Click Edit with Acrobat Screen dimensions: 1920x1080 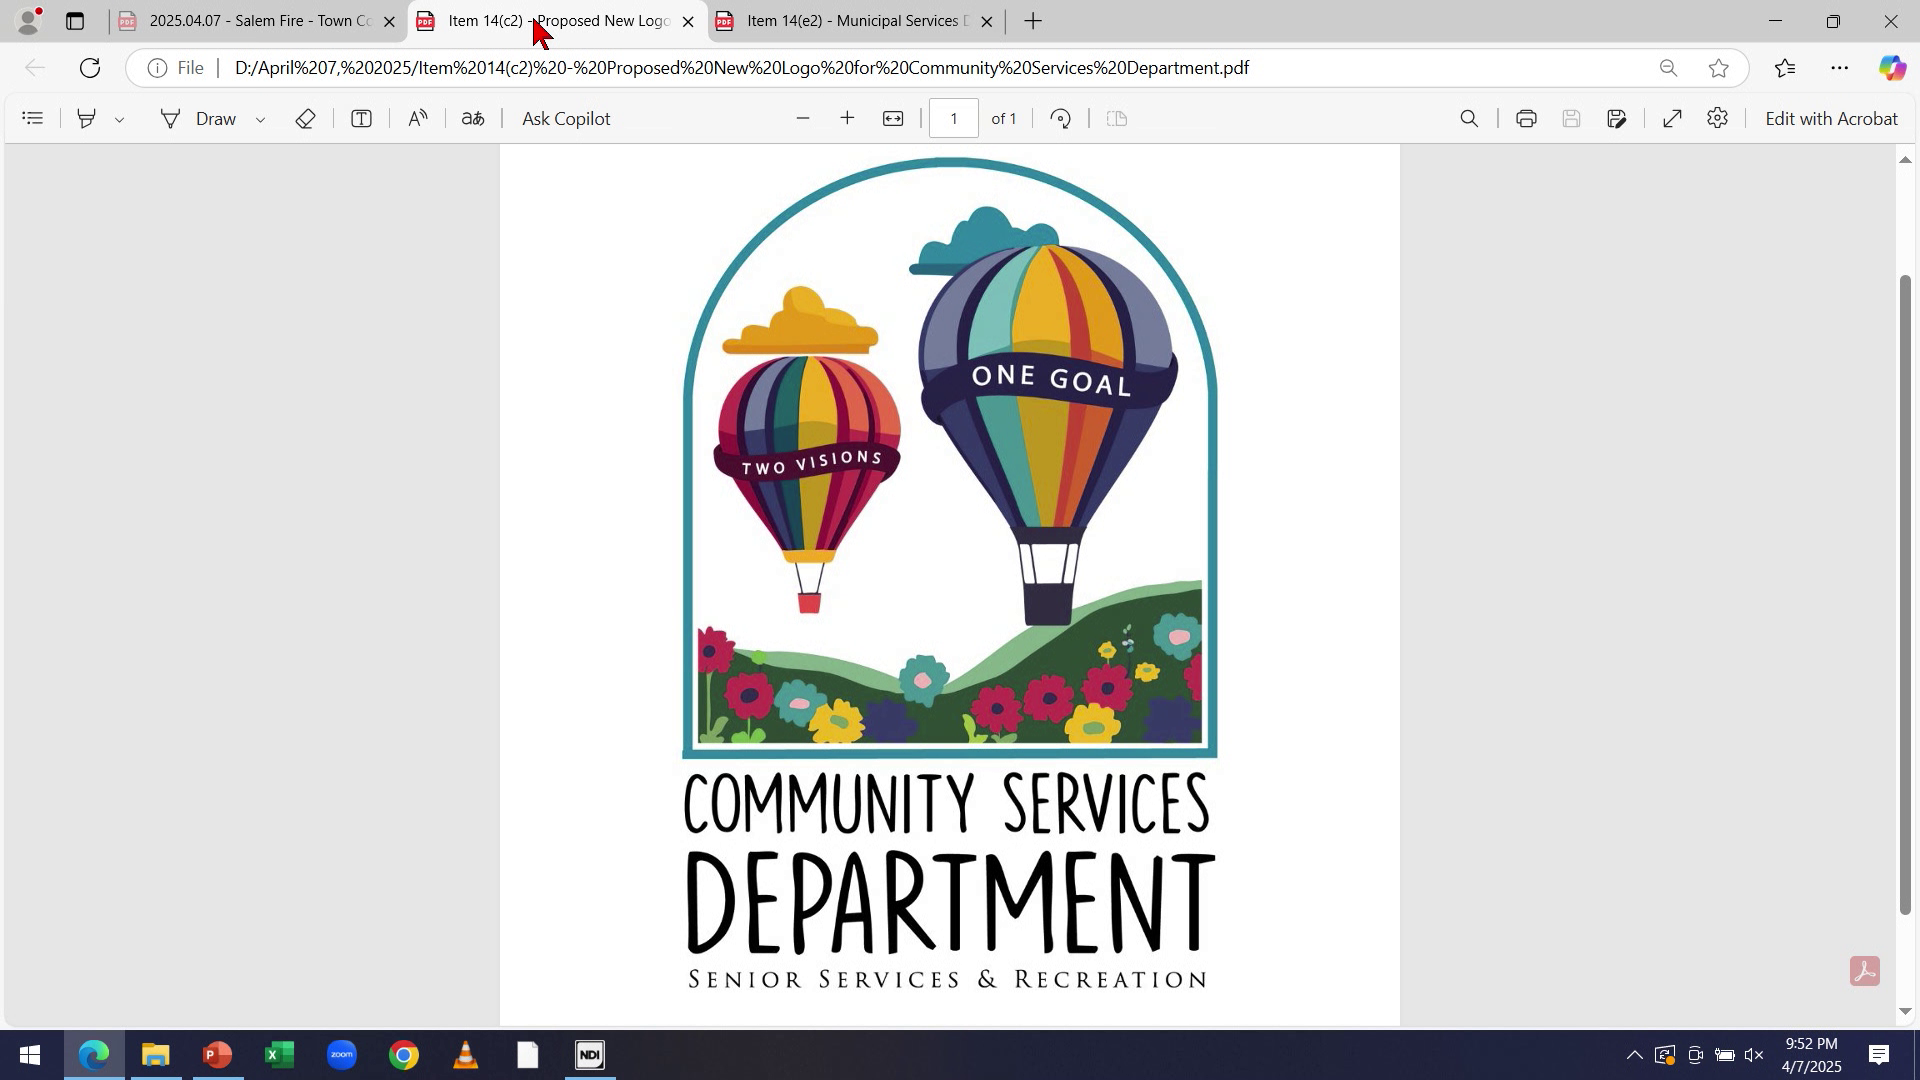click(x=1831, y=118)
